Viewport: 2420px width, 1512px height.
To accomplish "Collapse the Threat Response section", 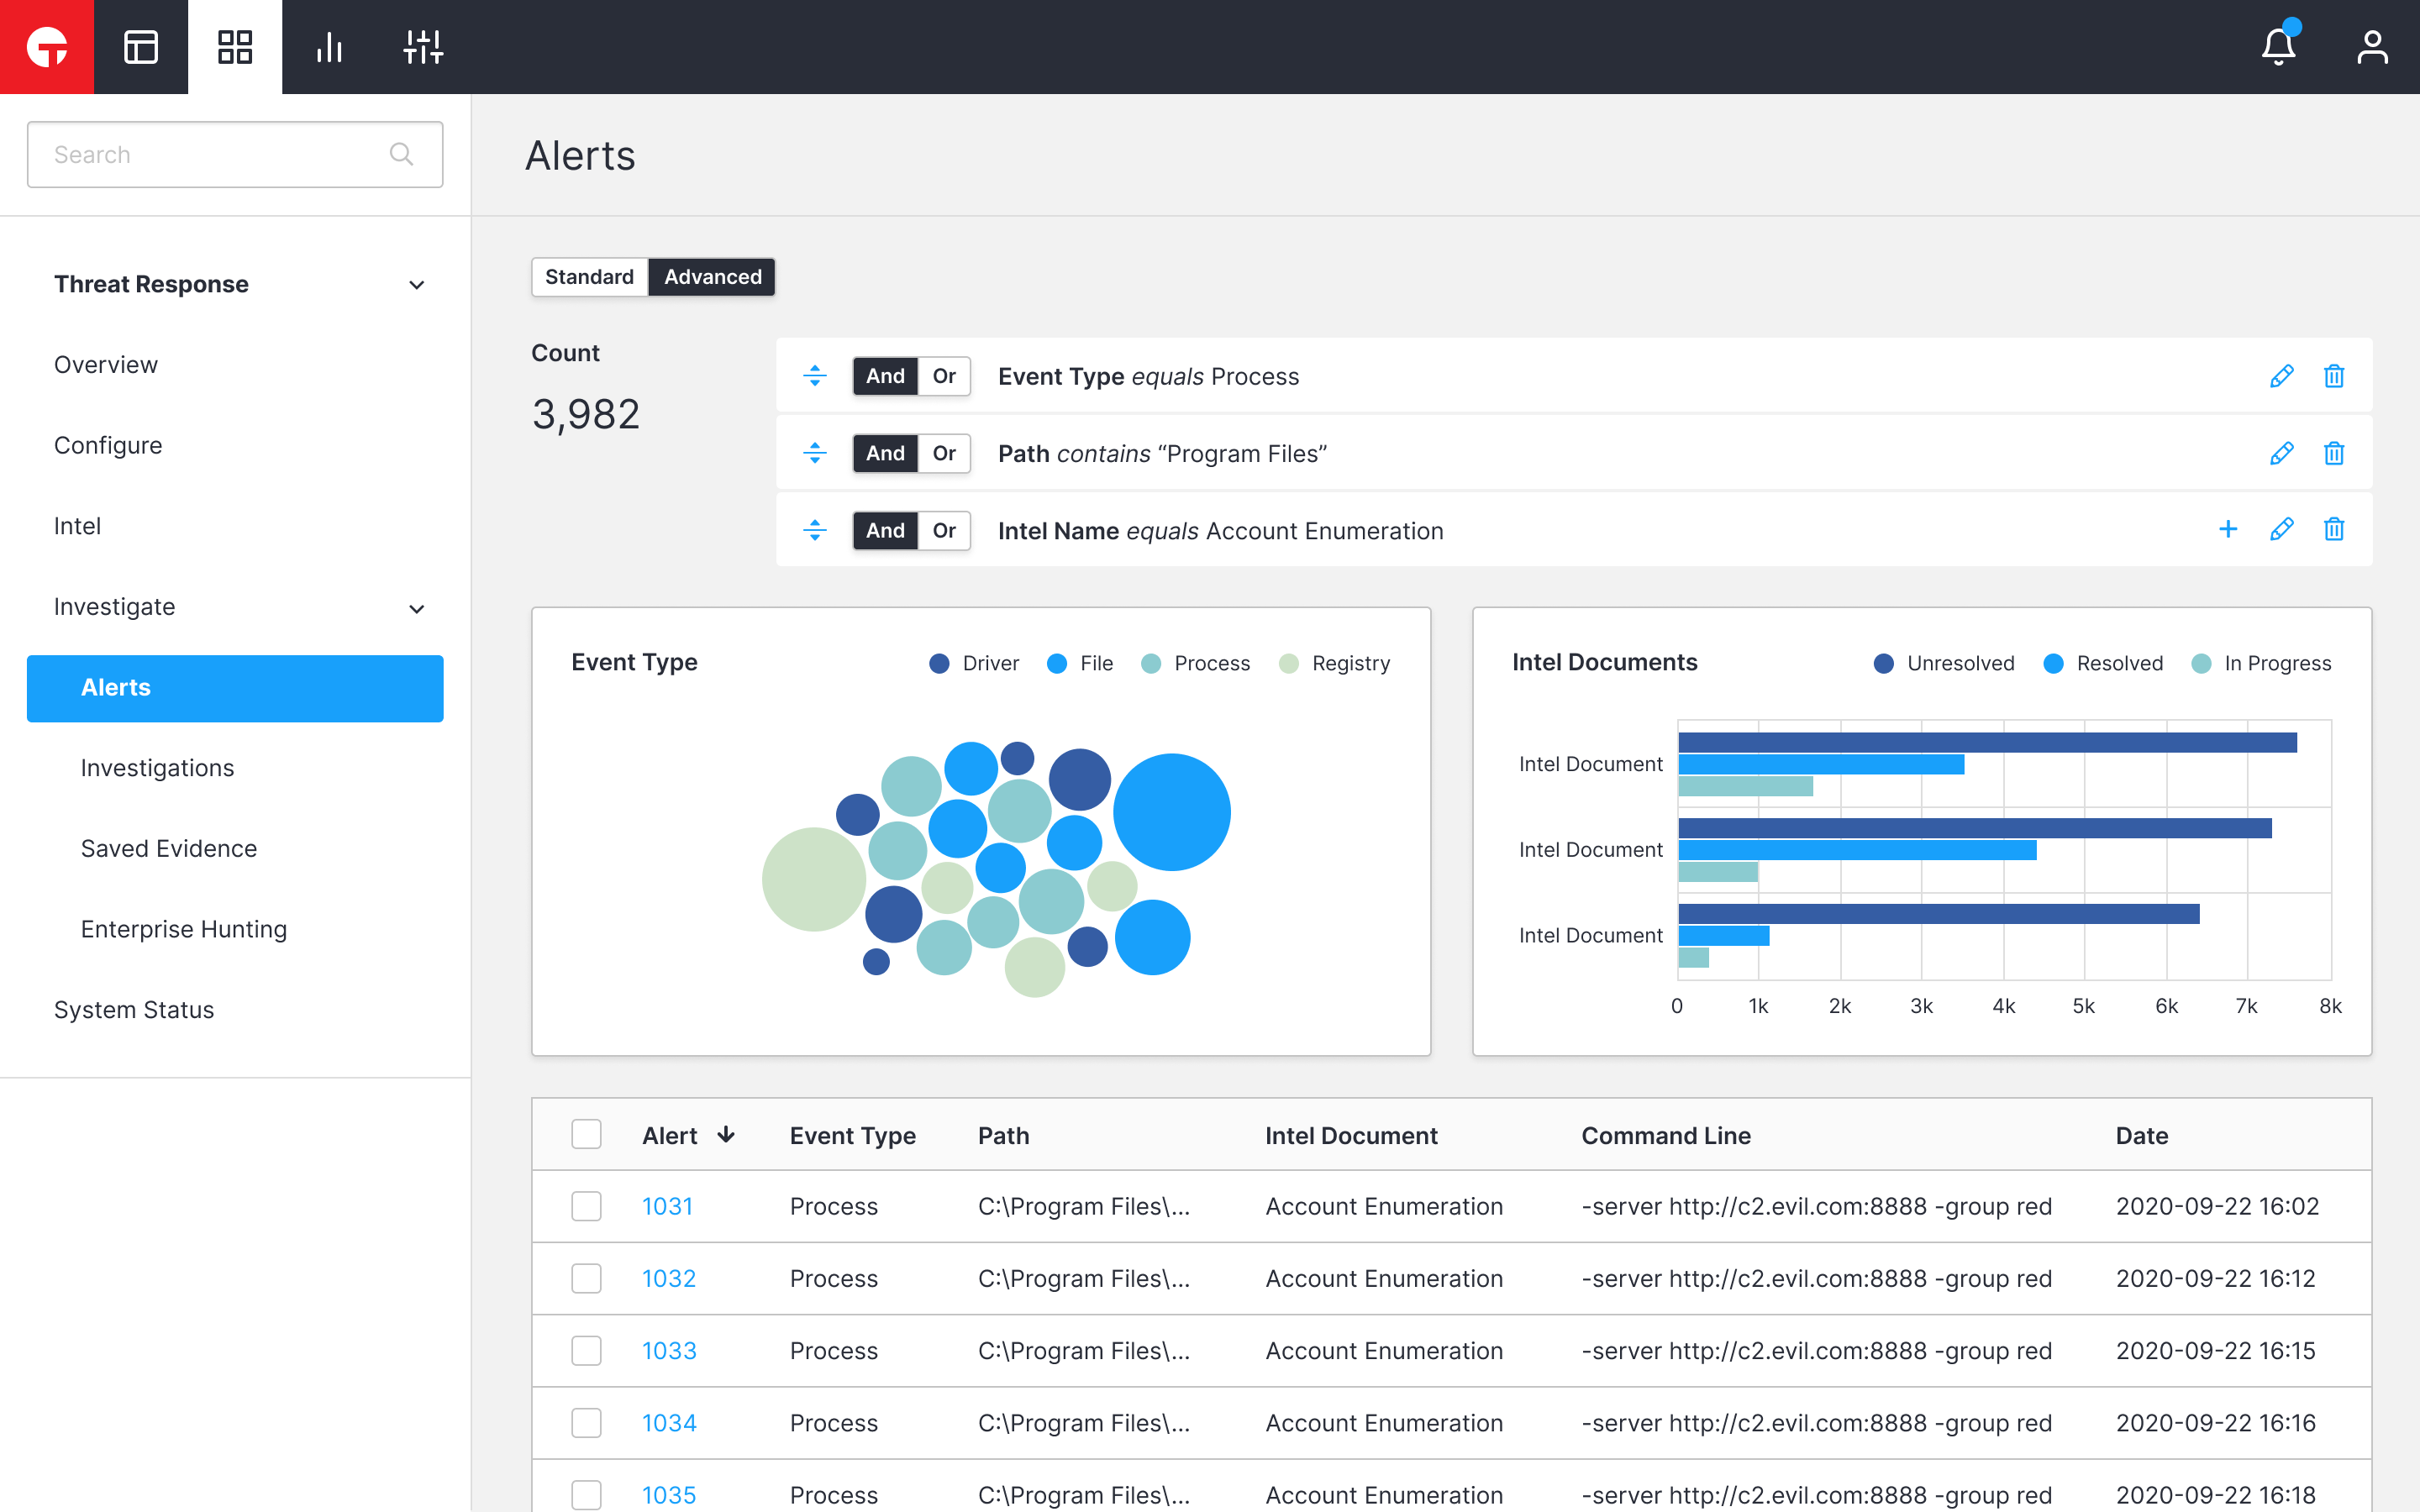I will [x=417, y=285].
